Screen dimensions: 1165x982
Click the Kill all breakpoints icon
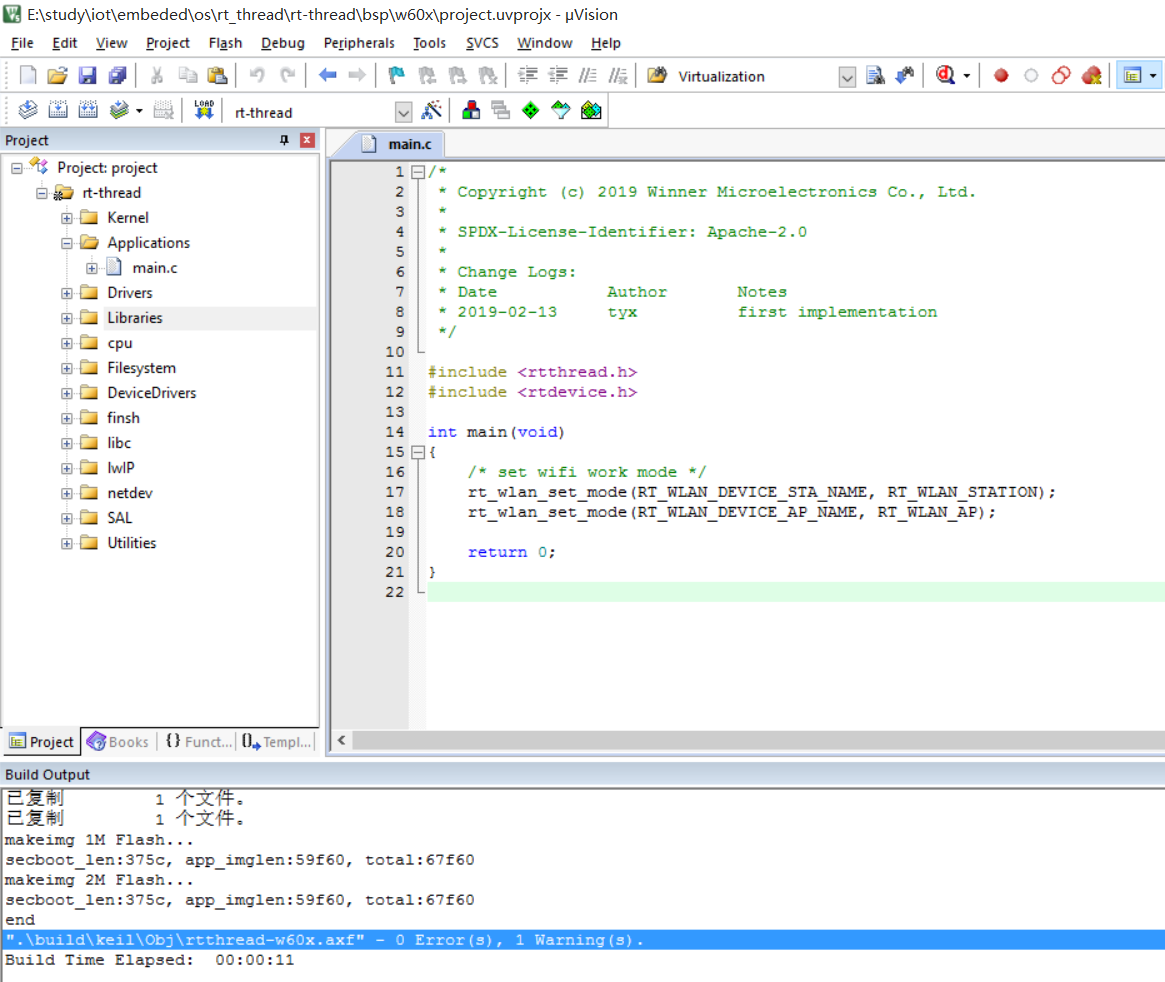(x=1091, y=75)
